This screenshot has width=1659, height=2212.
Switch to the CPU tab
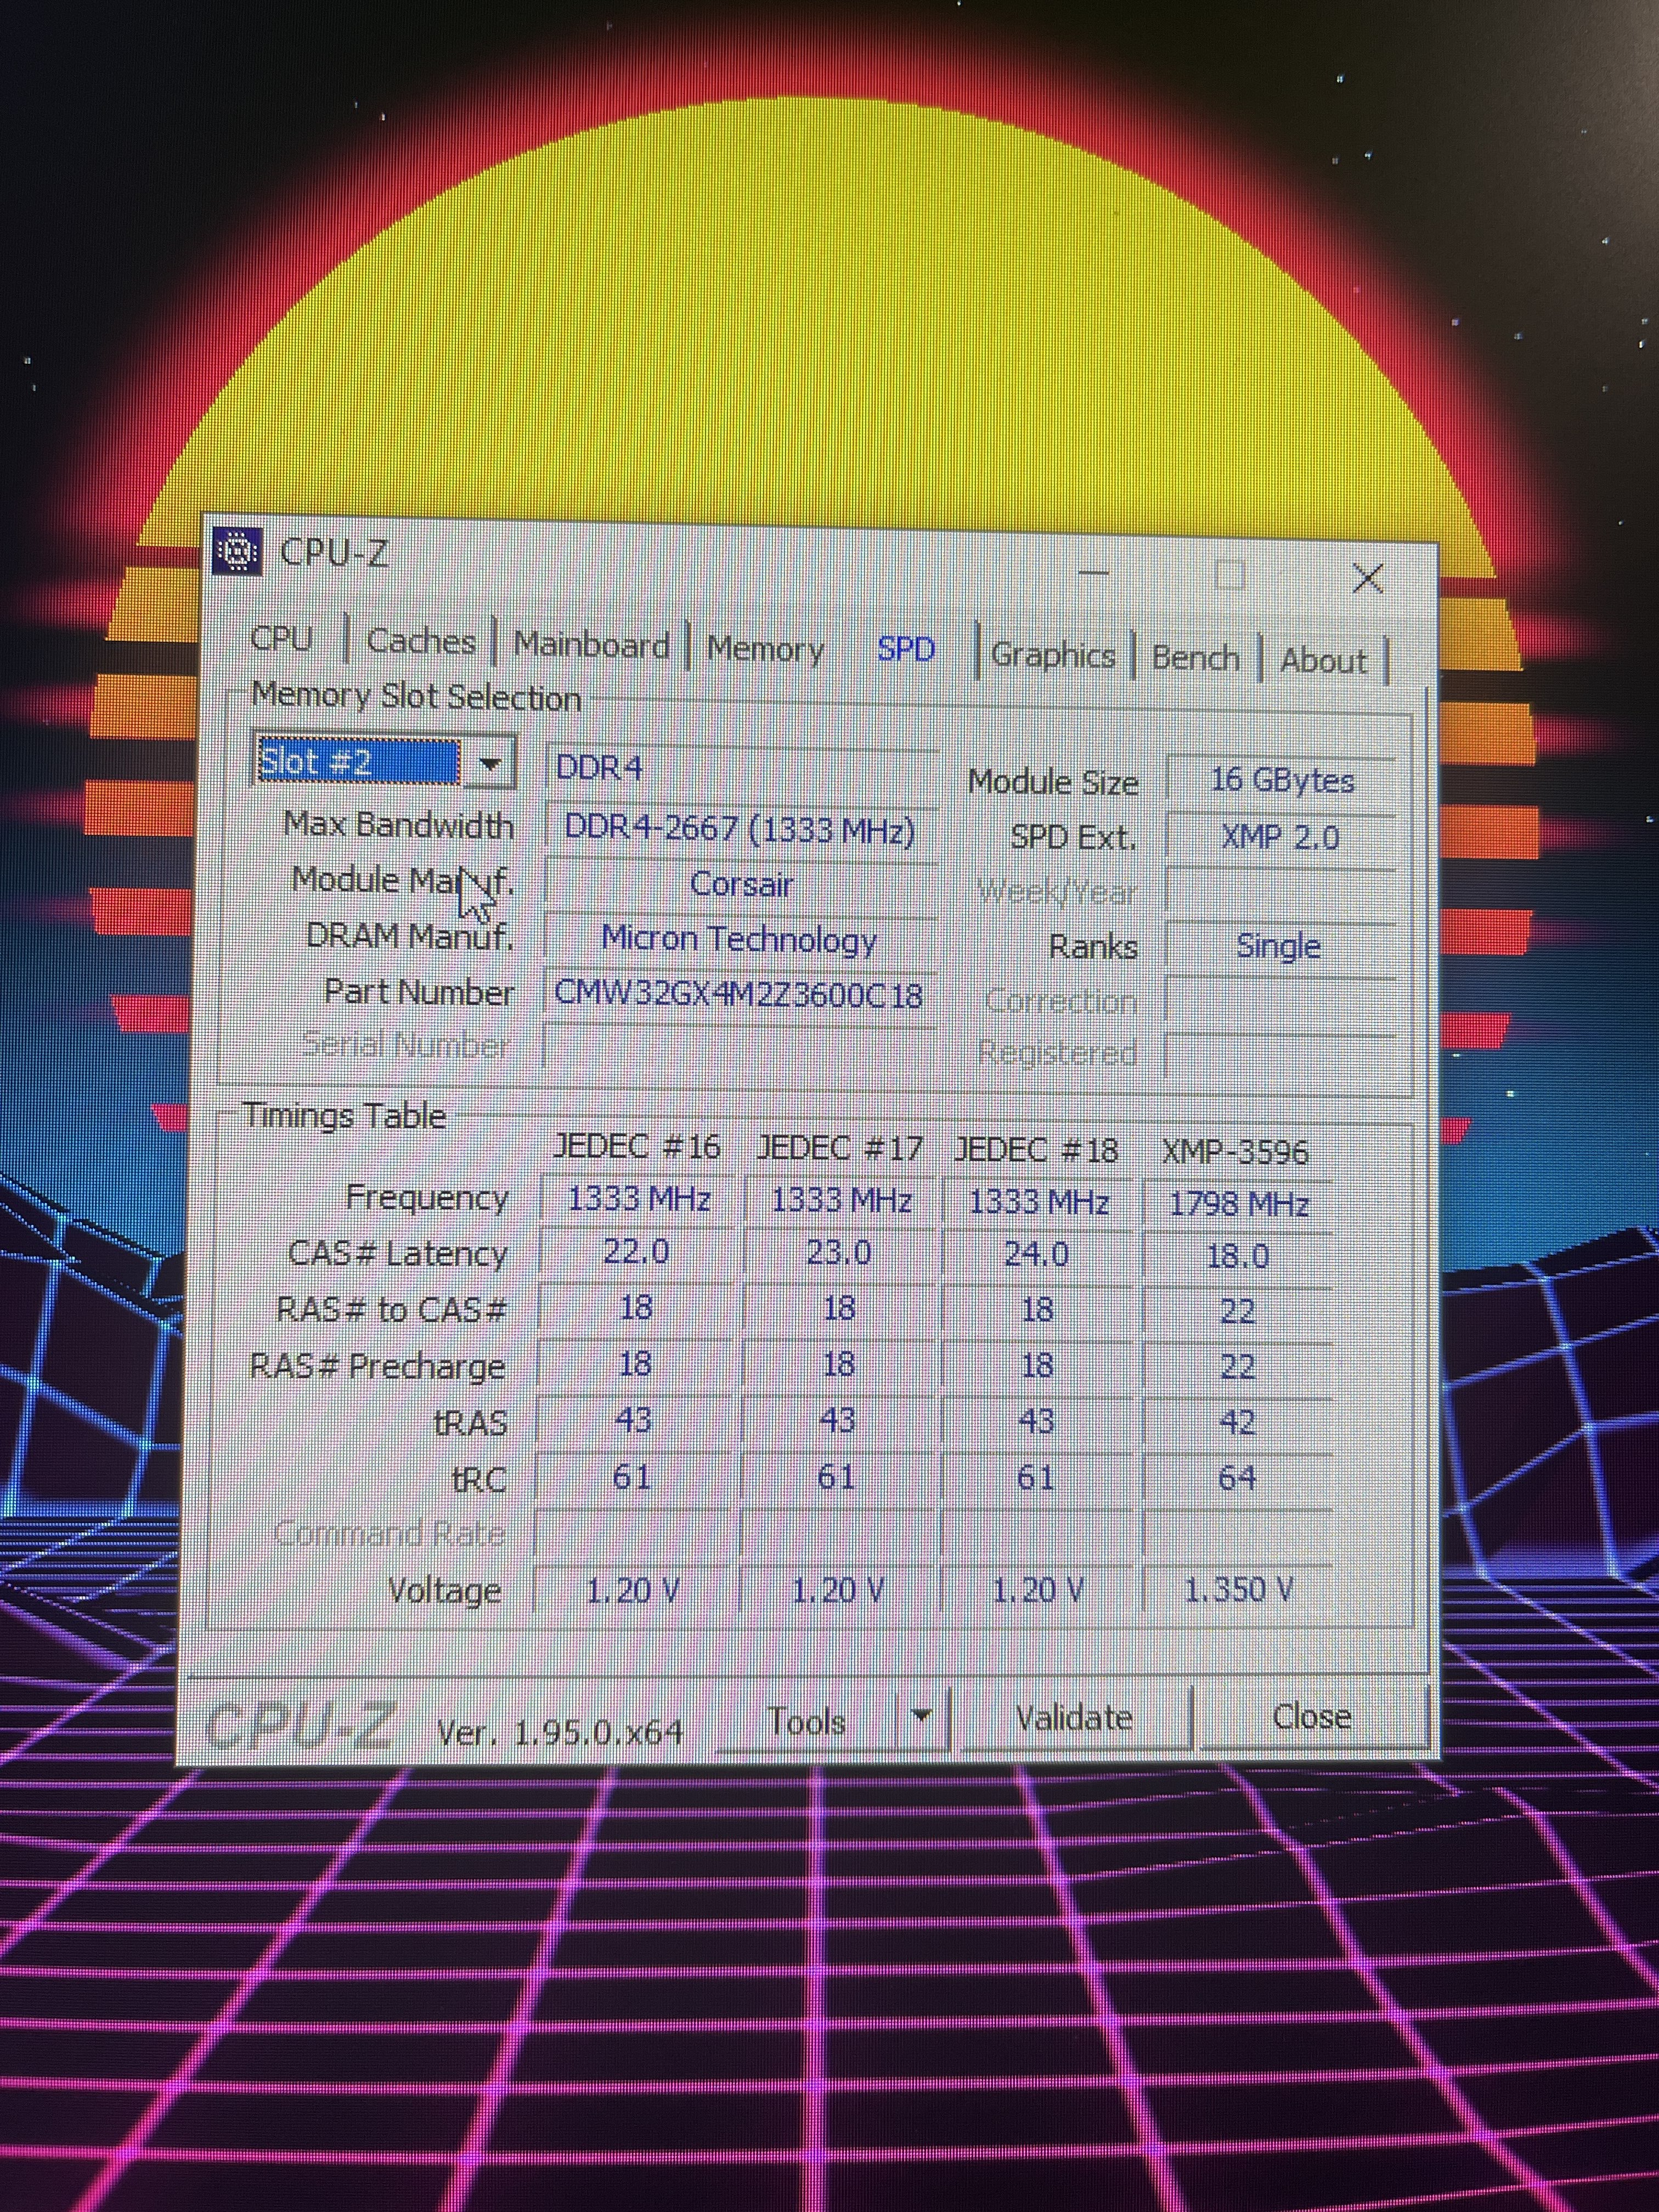(282, 638)
